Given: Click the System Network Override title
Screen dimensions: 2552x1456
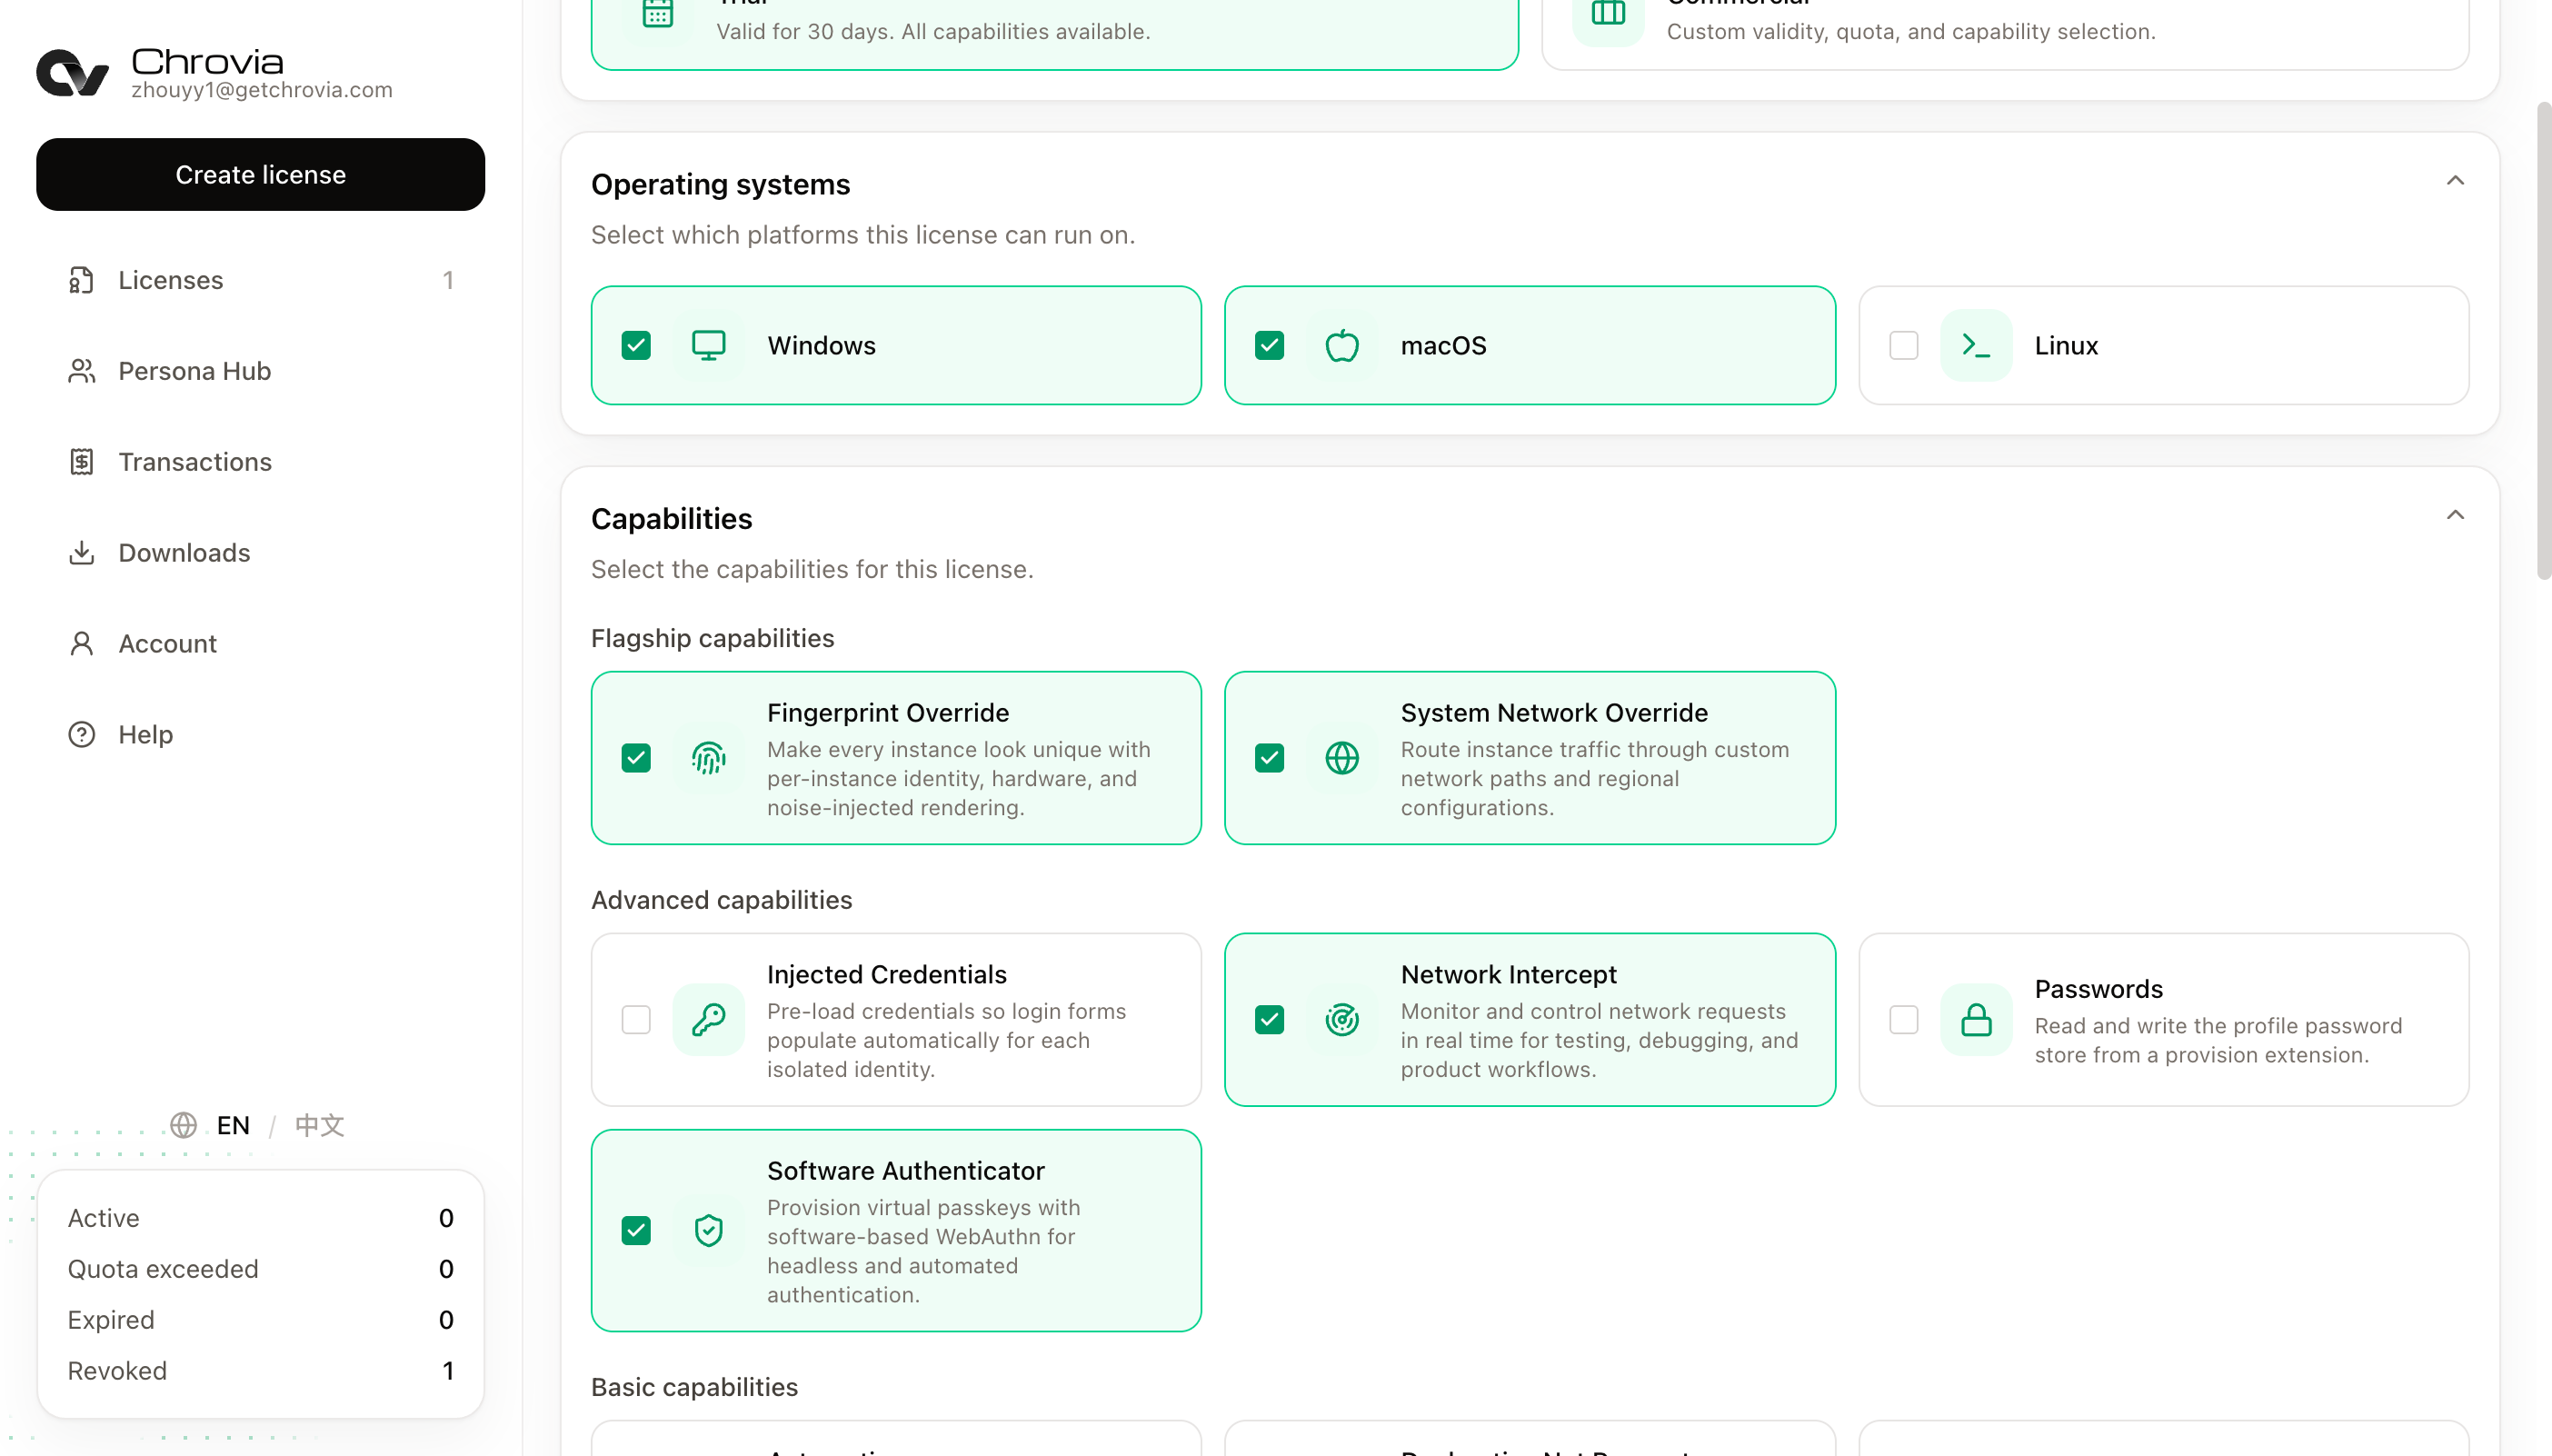Looking at the screenshot, I should coord(1554,713).
